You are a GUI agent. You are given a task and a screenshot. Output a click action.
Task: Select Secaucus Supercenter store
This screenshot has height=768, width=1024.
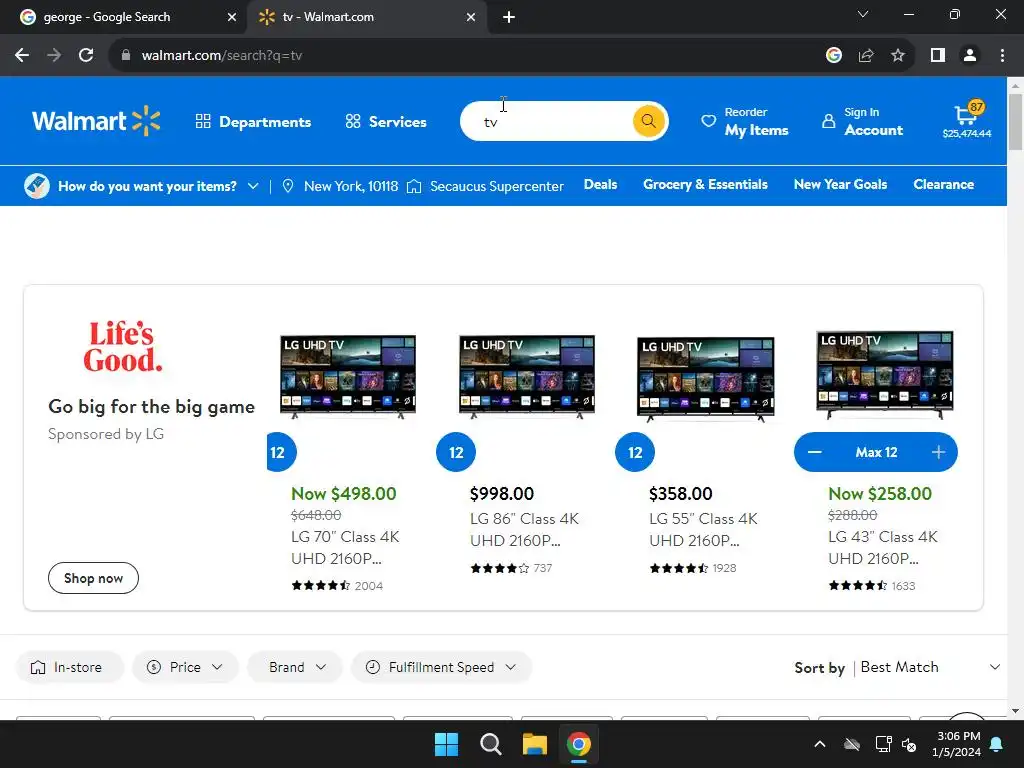tap(485, 186)
